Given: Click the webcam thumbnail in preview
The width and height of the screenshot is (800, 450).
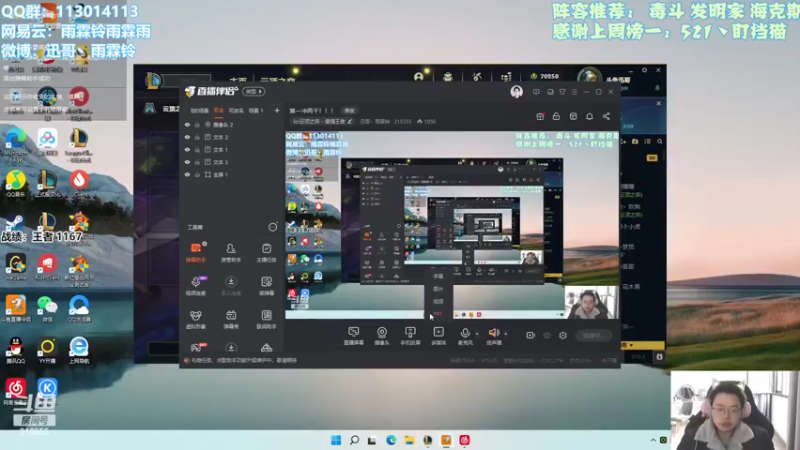Looking at the screenshot, I should click(591, 302).
